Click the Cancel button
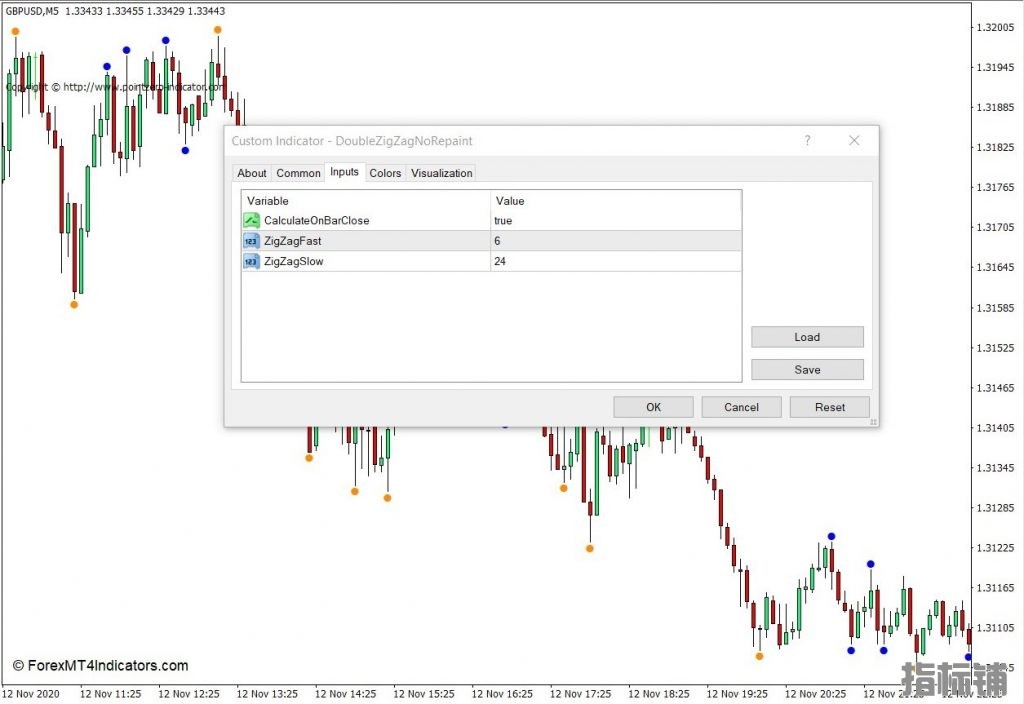Image resolution: width=1024 pixels, height=704 pixels. (741, 407)
